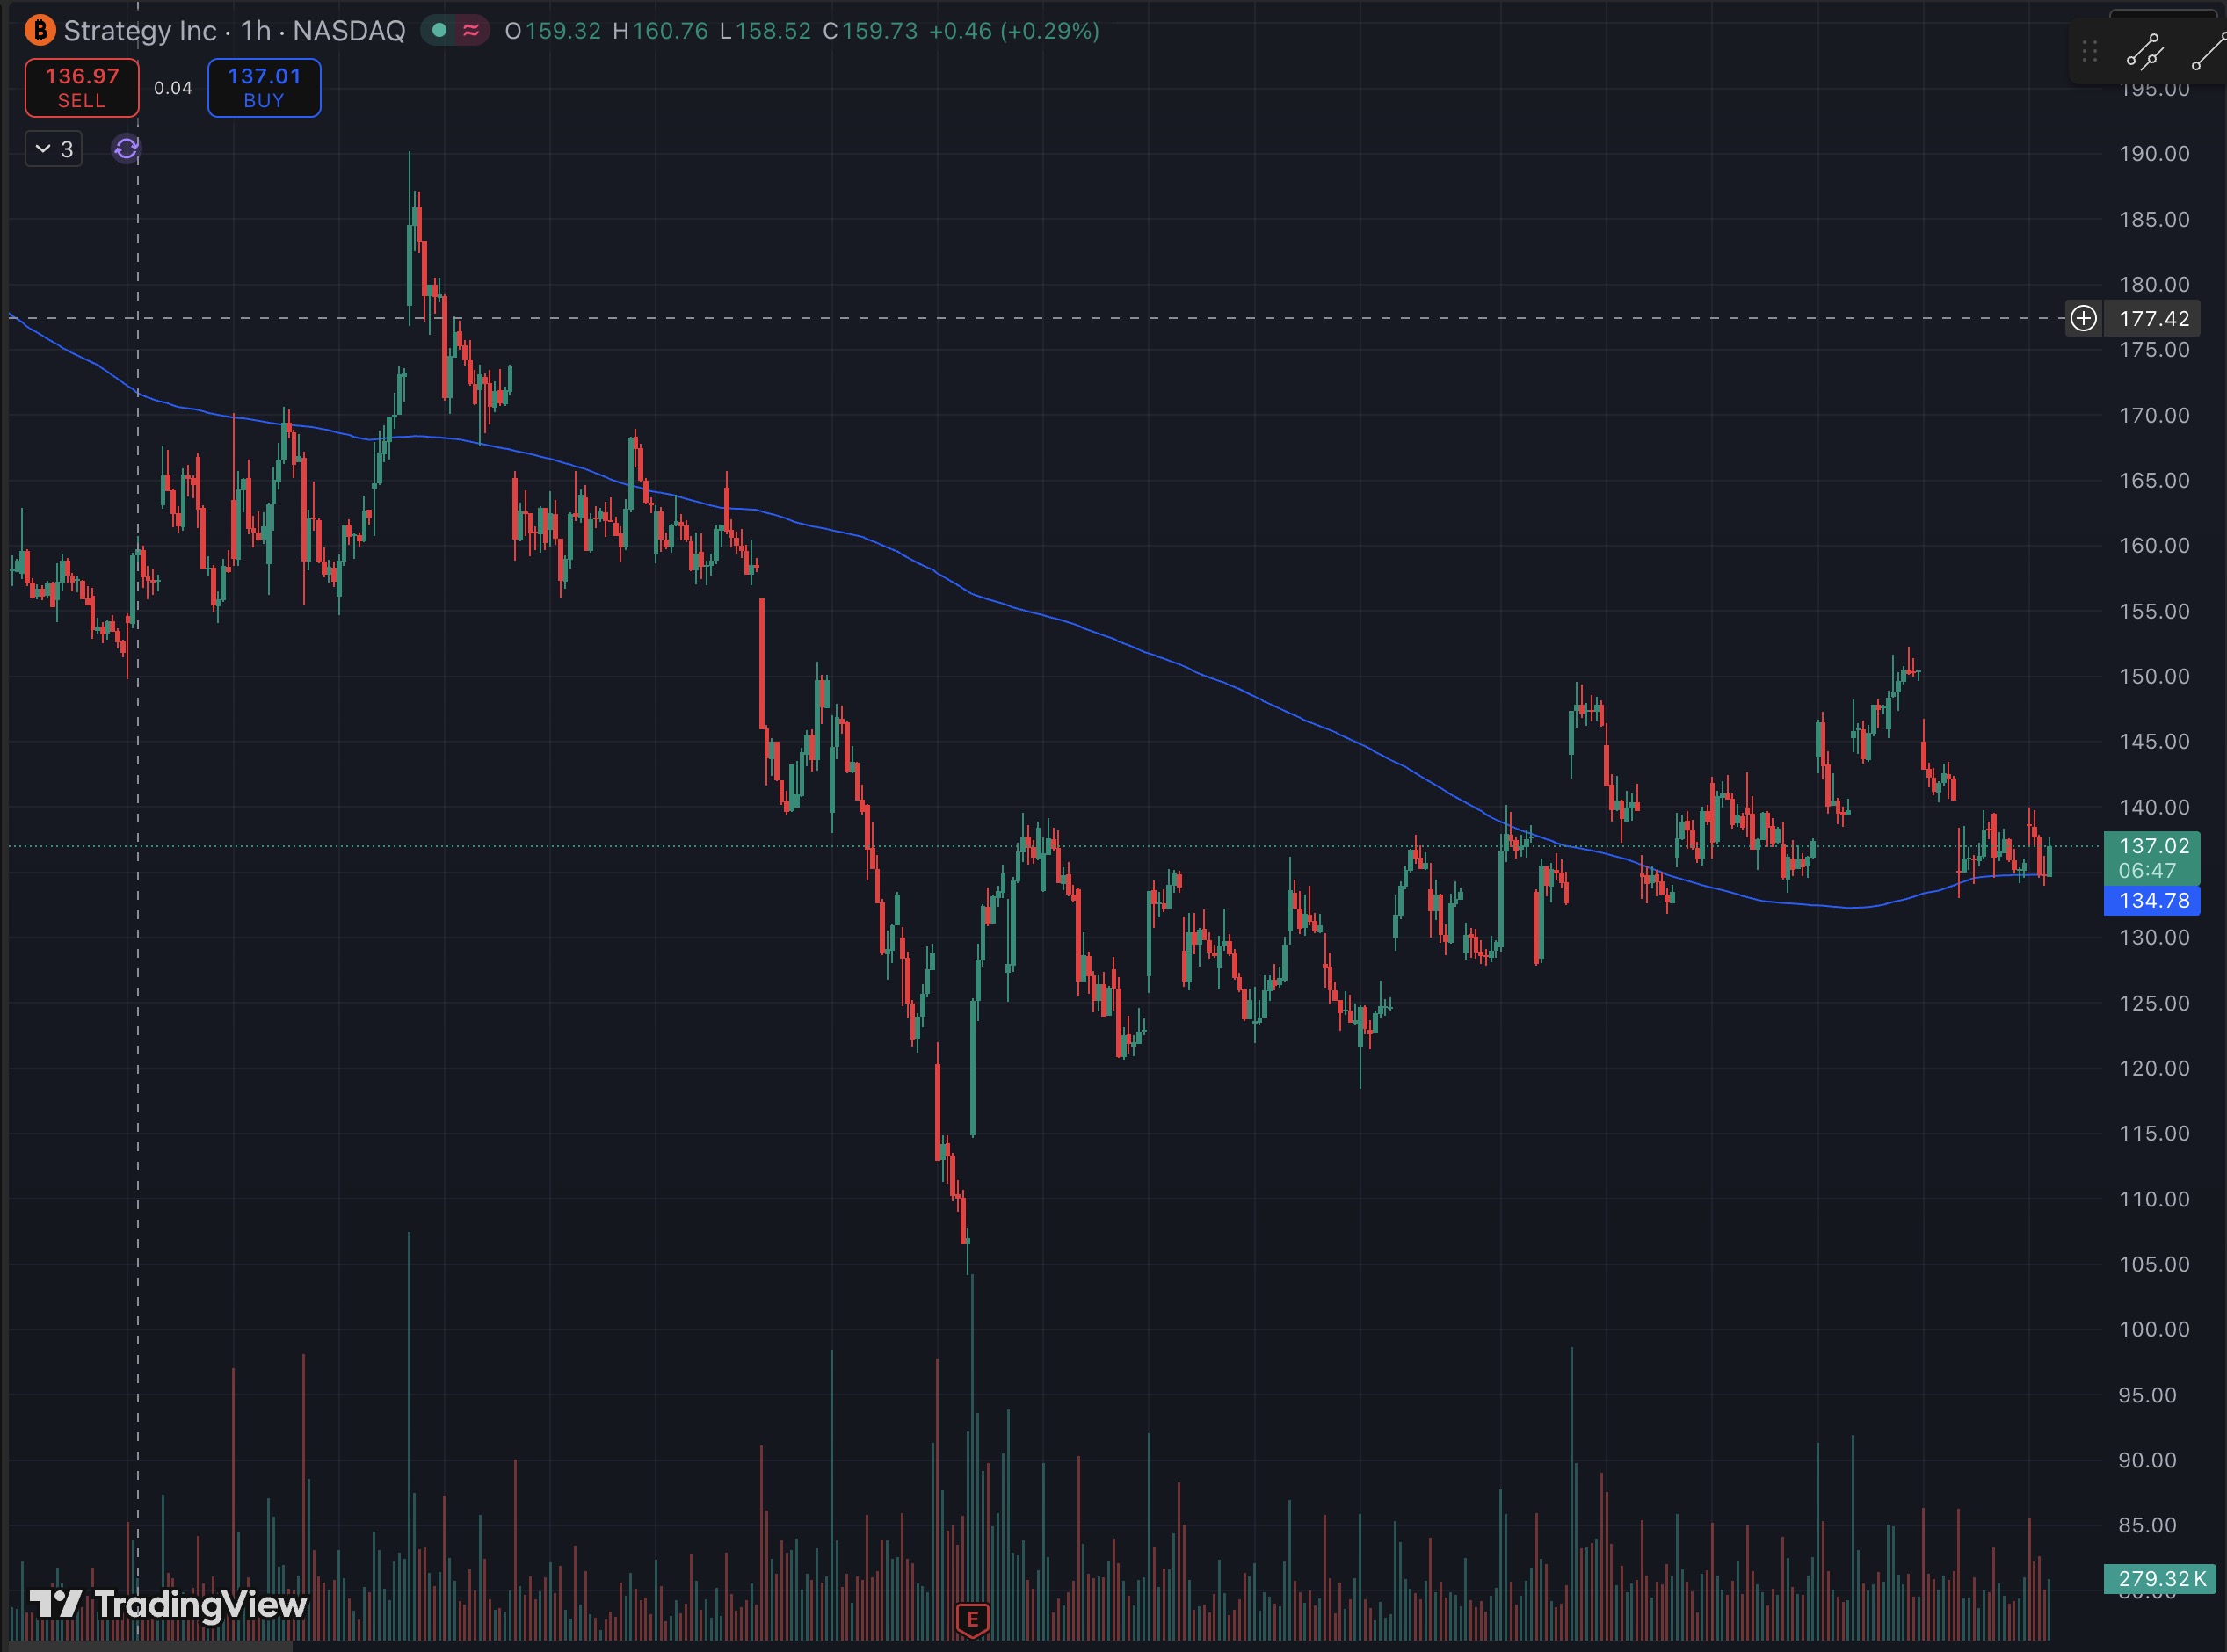2227x1652 pixels.
Task: Click the green market status dot
Action: pyautogui.click(x=439, y=30)
